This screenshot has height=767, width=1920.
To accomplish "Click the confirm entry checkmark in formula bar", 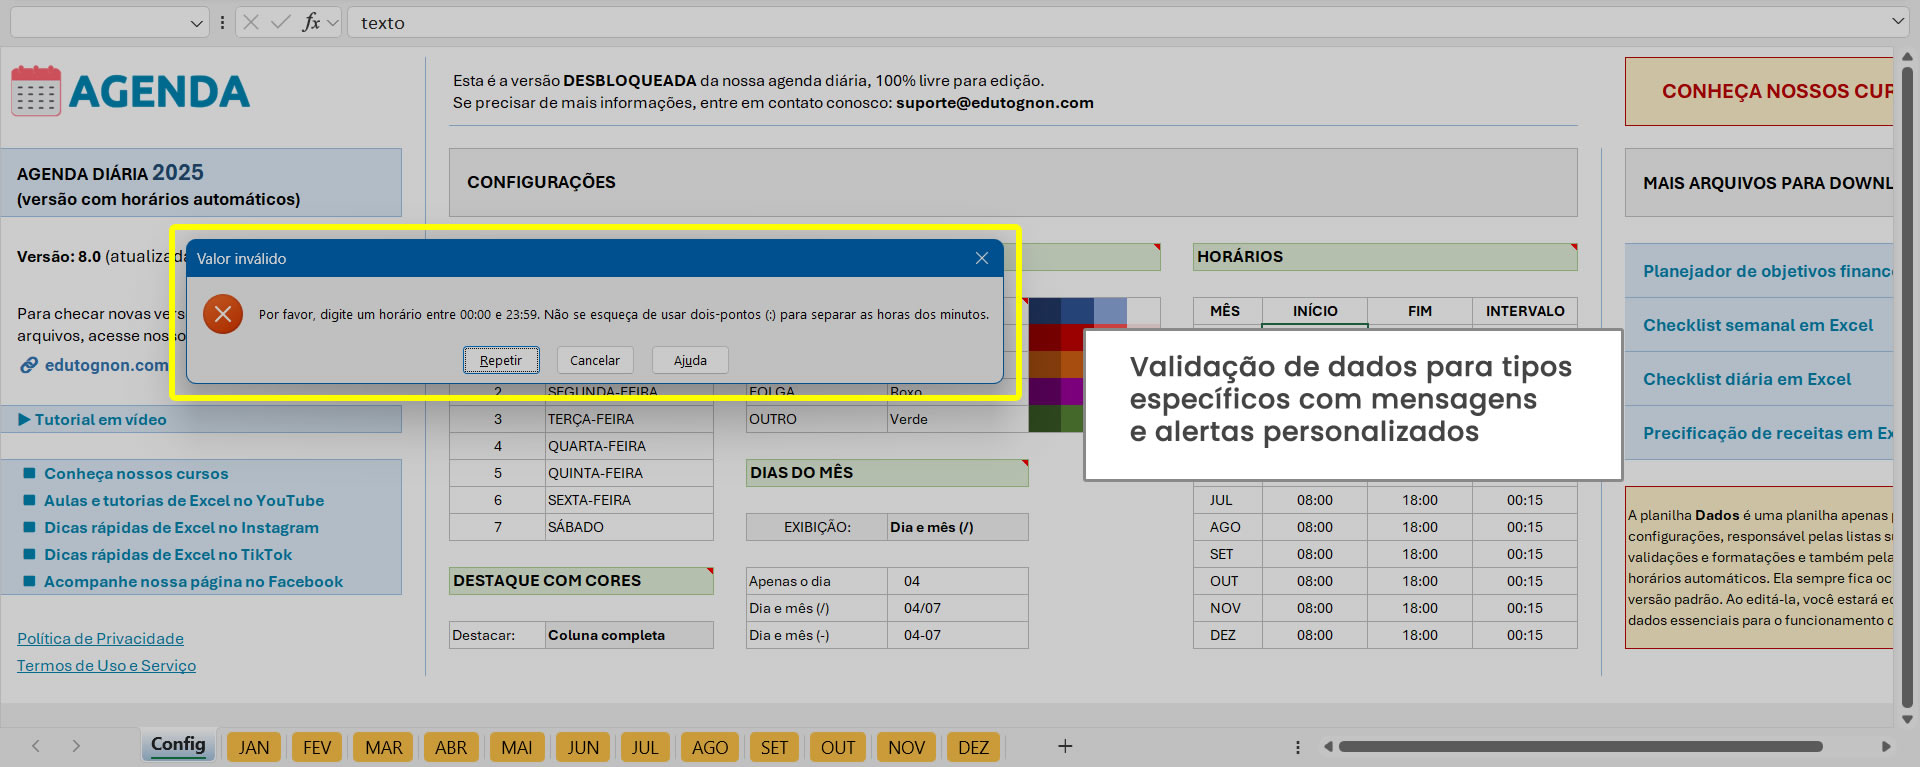I will 281,22.
